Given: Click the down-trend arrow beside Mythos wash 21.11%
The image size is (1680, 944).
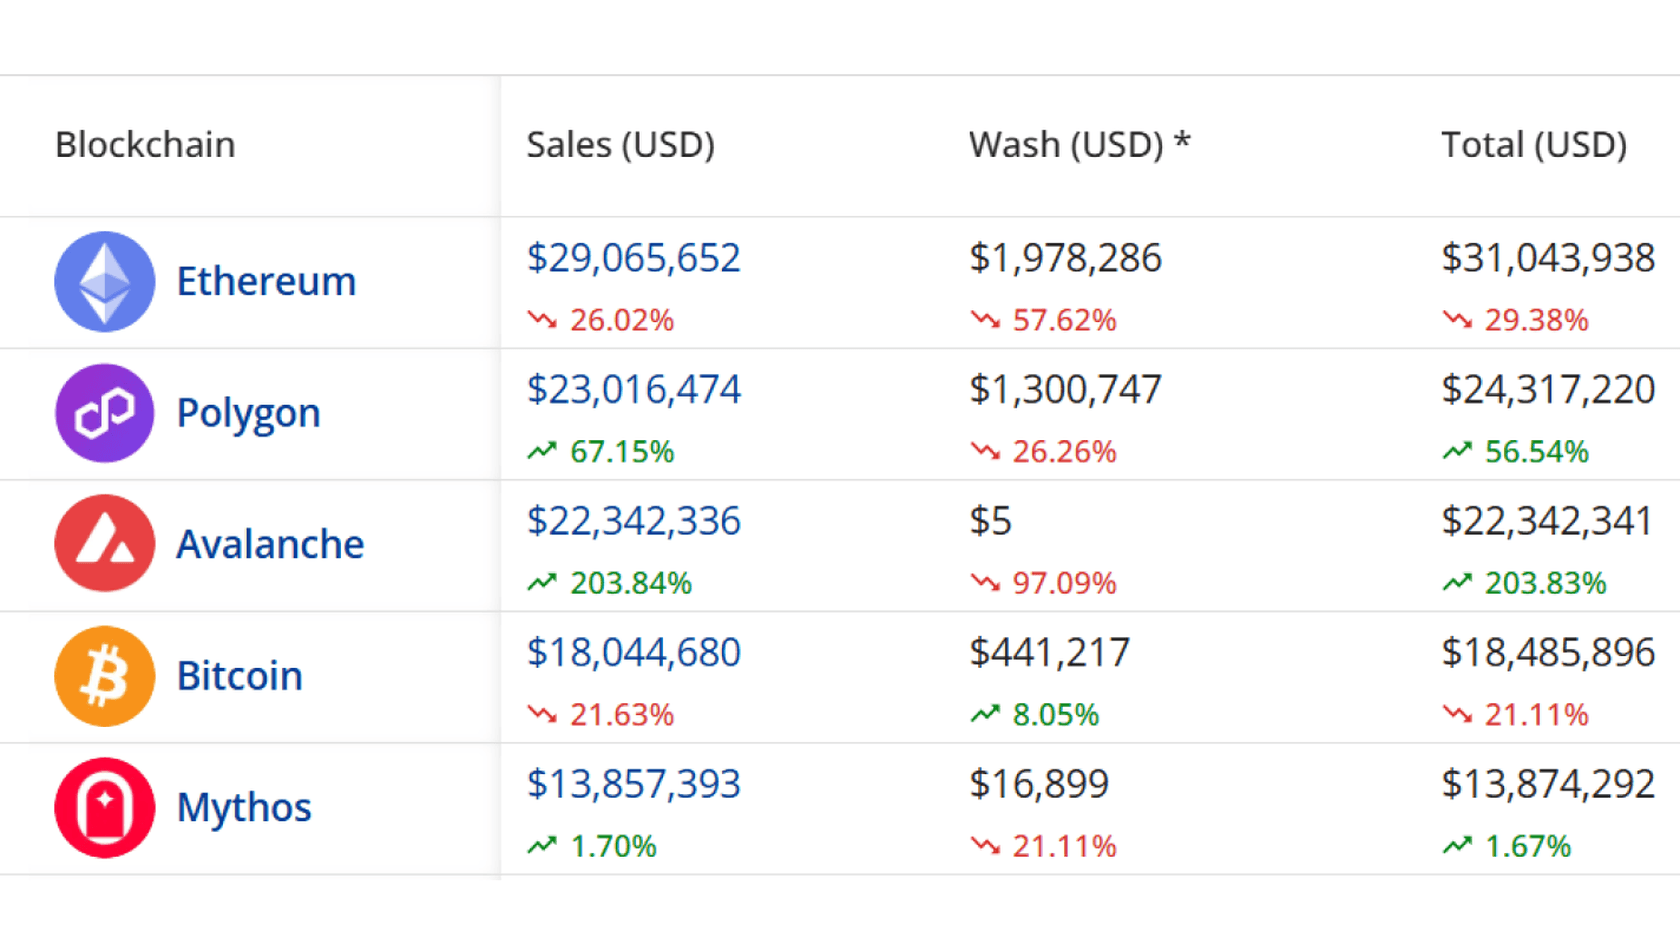Looking at the screenshot, I should pyautogui.click(x=985, y=846).
